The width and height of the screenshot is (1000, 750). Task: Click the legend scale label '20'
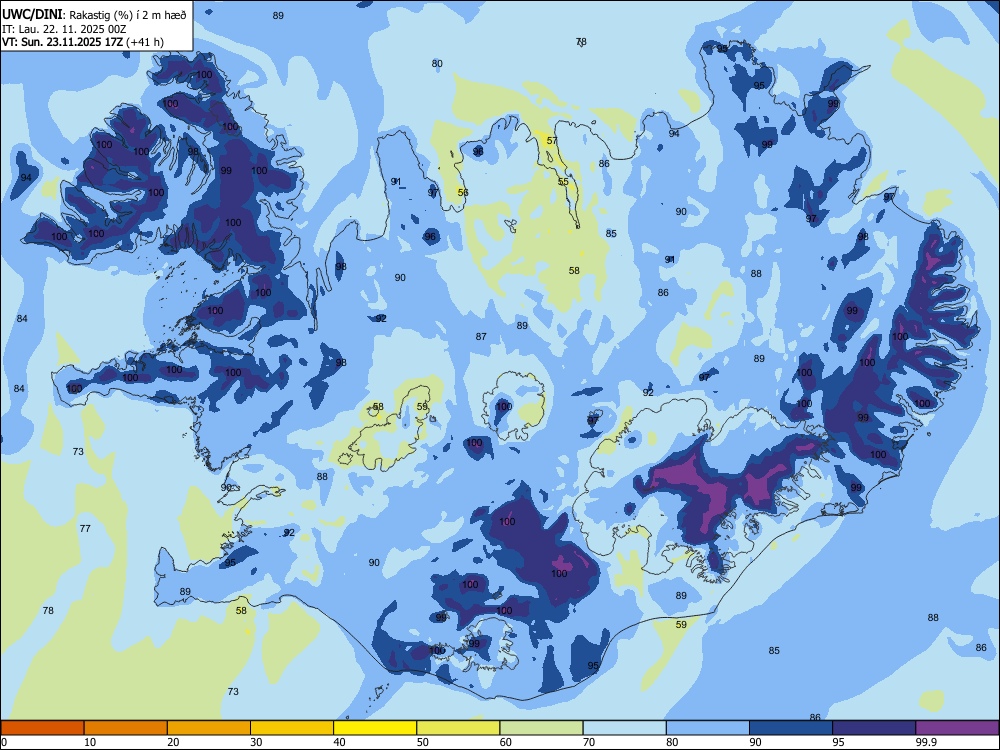[x=173, y=742]
